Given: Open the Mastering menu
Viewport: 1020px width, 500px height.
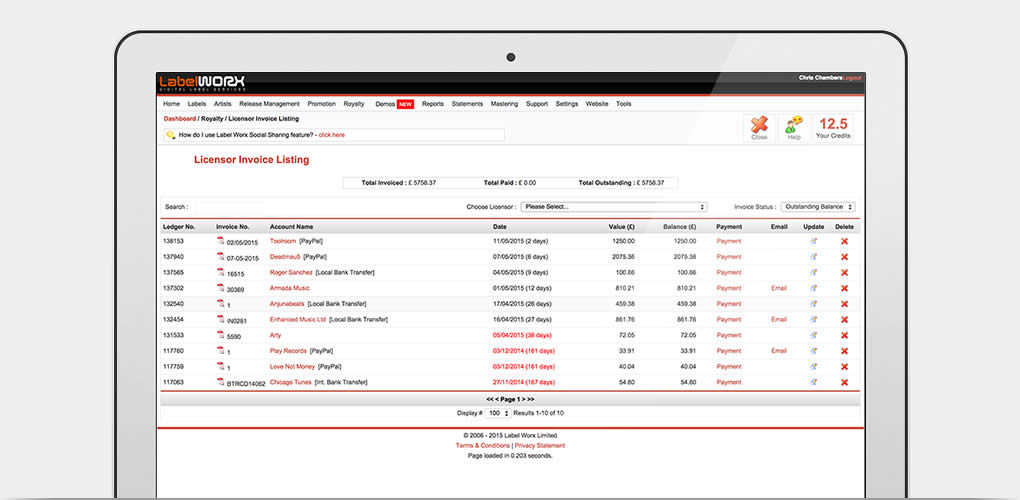Looking at the screenshot, I should point(504,104).
